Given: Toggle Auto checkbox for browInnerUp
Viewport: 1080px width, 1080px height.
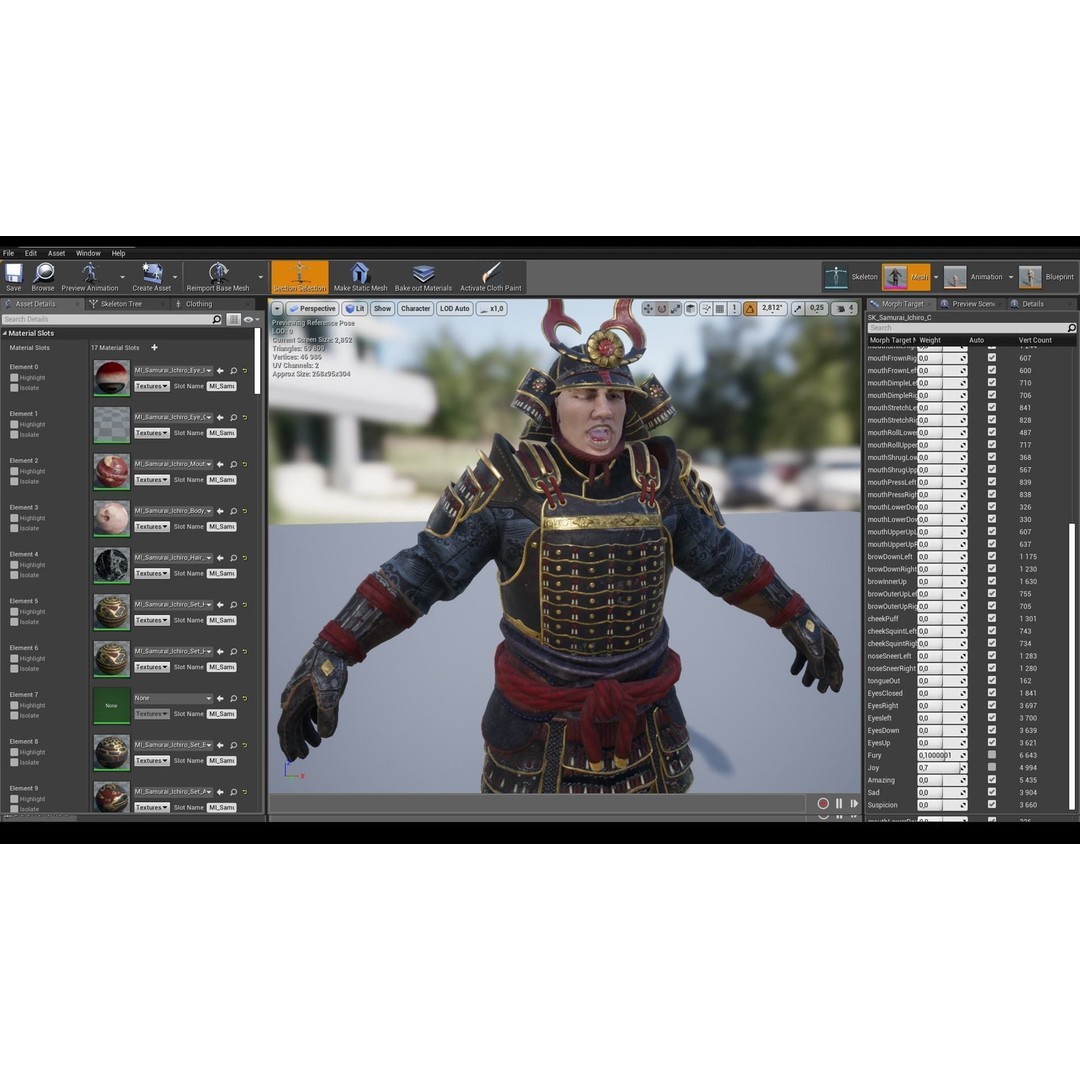Looking at the screenshot, I should [x=992, y=581].
